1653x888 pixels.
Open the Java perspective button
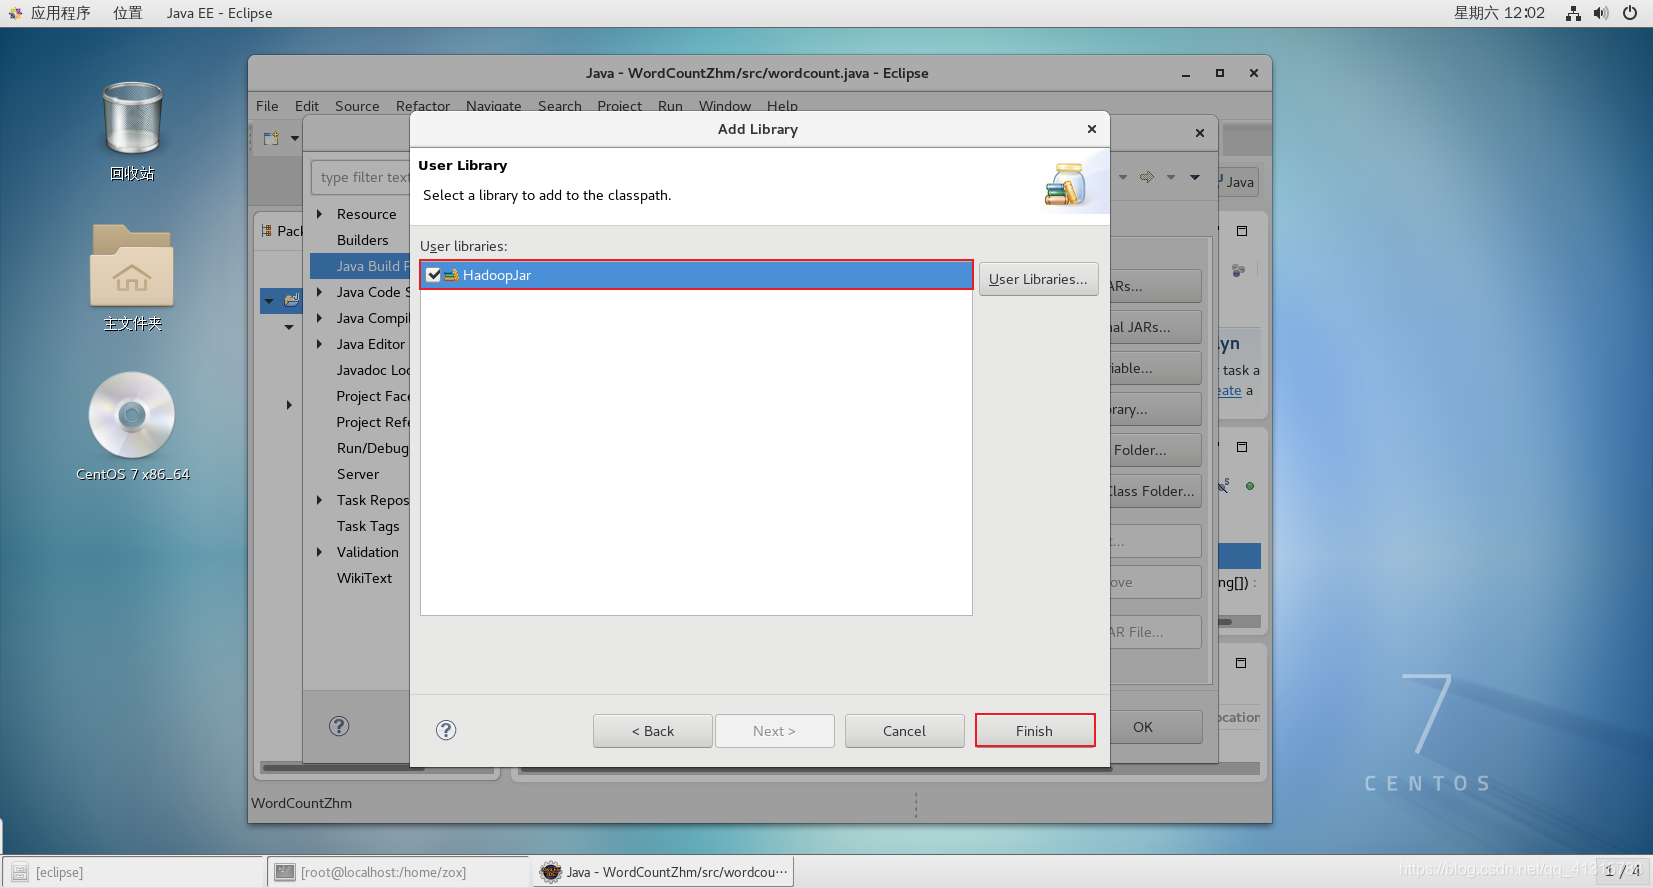click(x=1238, y=182)
